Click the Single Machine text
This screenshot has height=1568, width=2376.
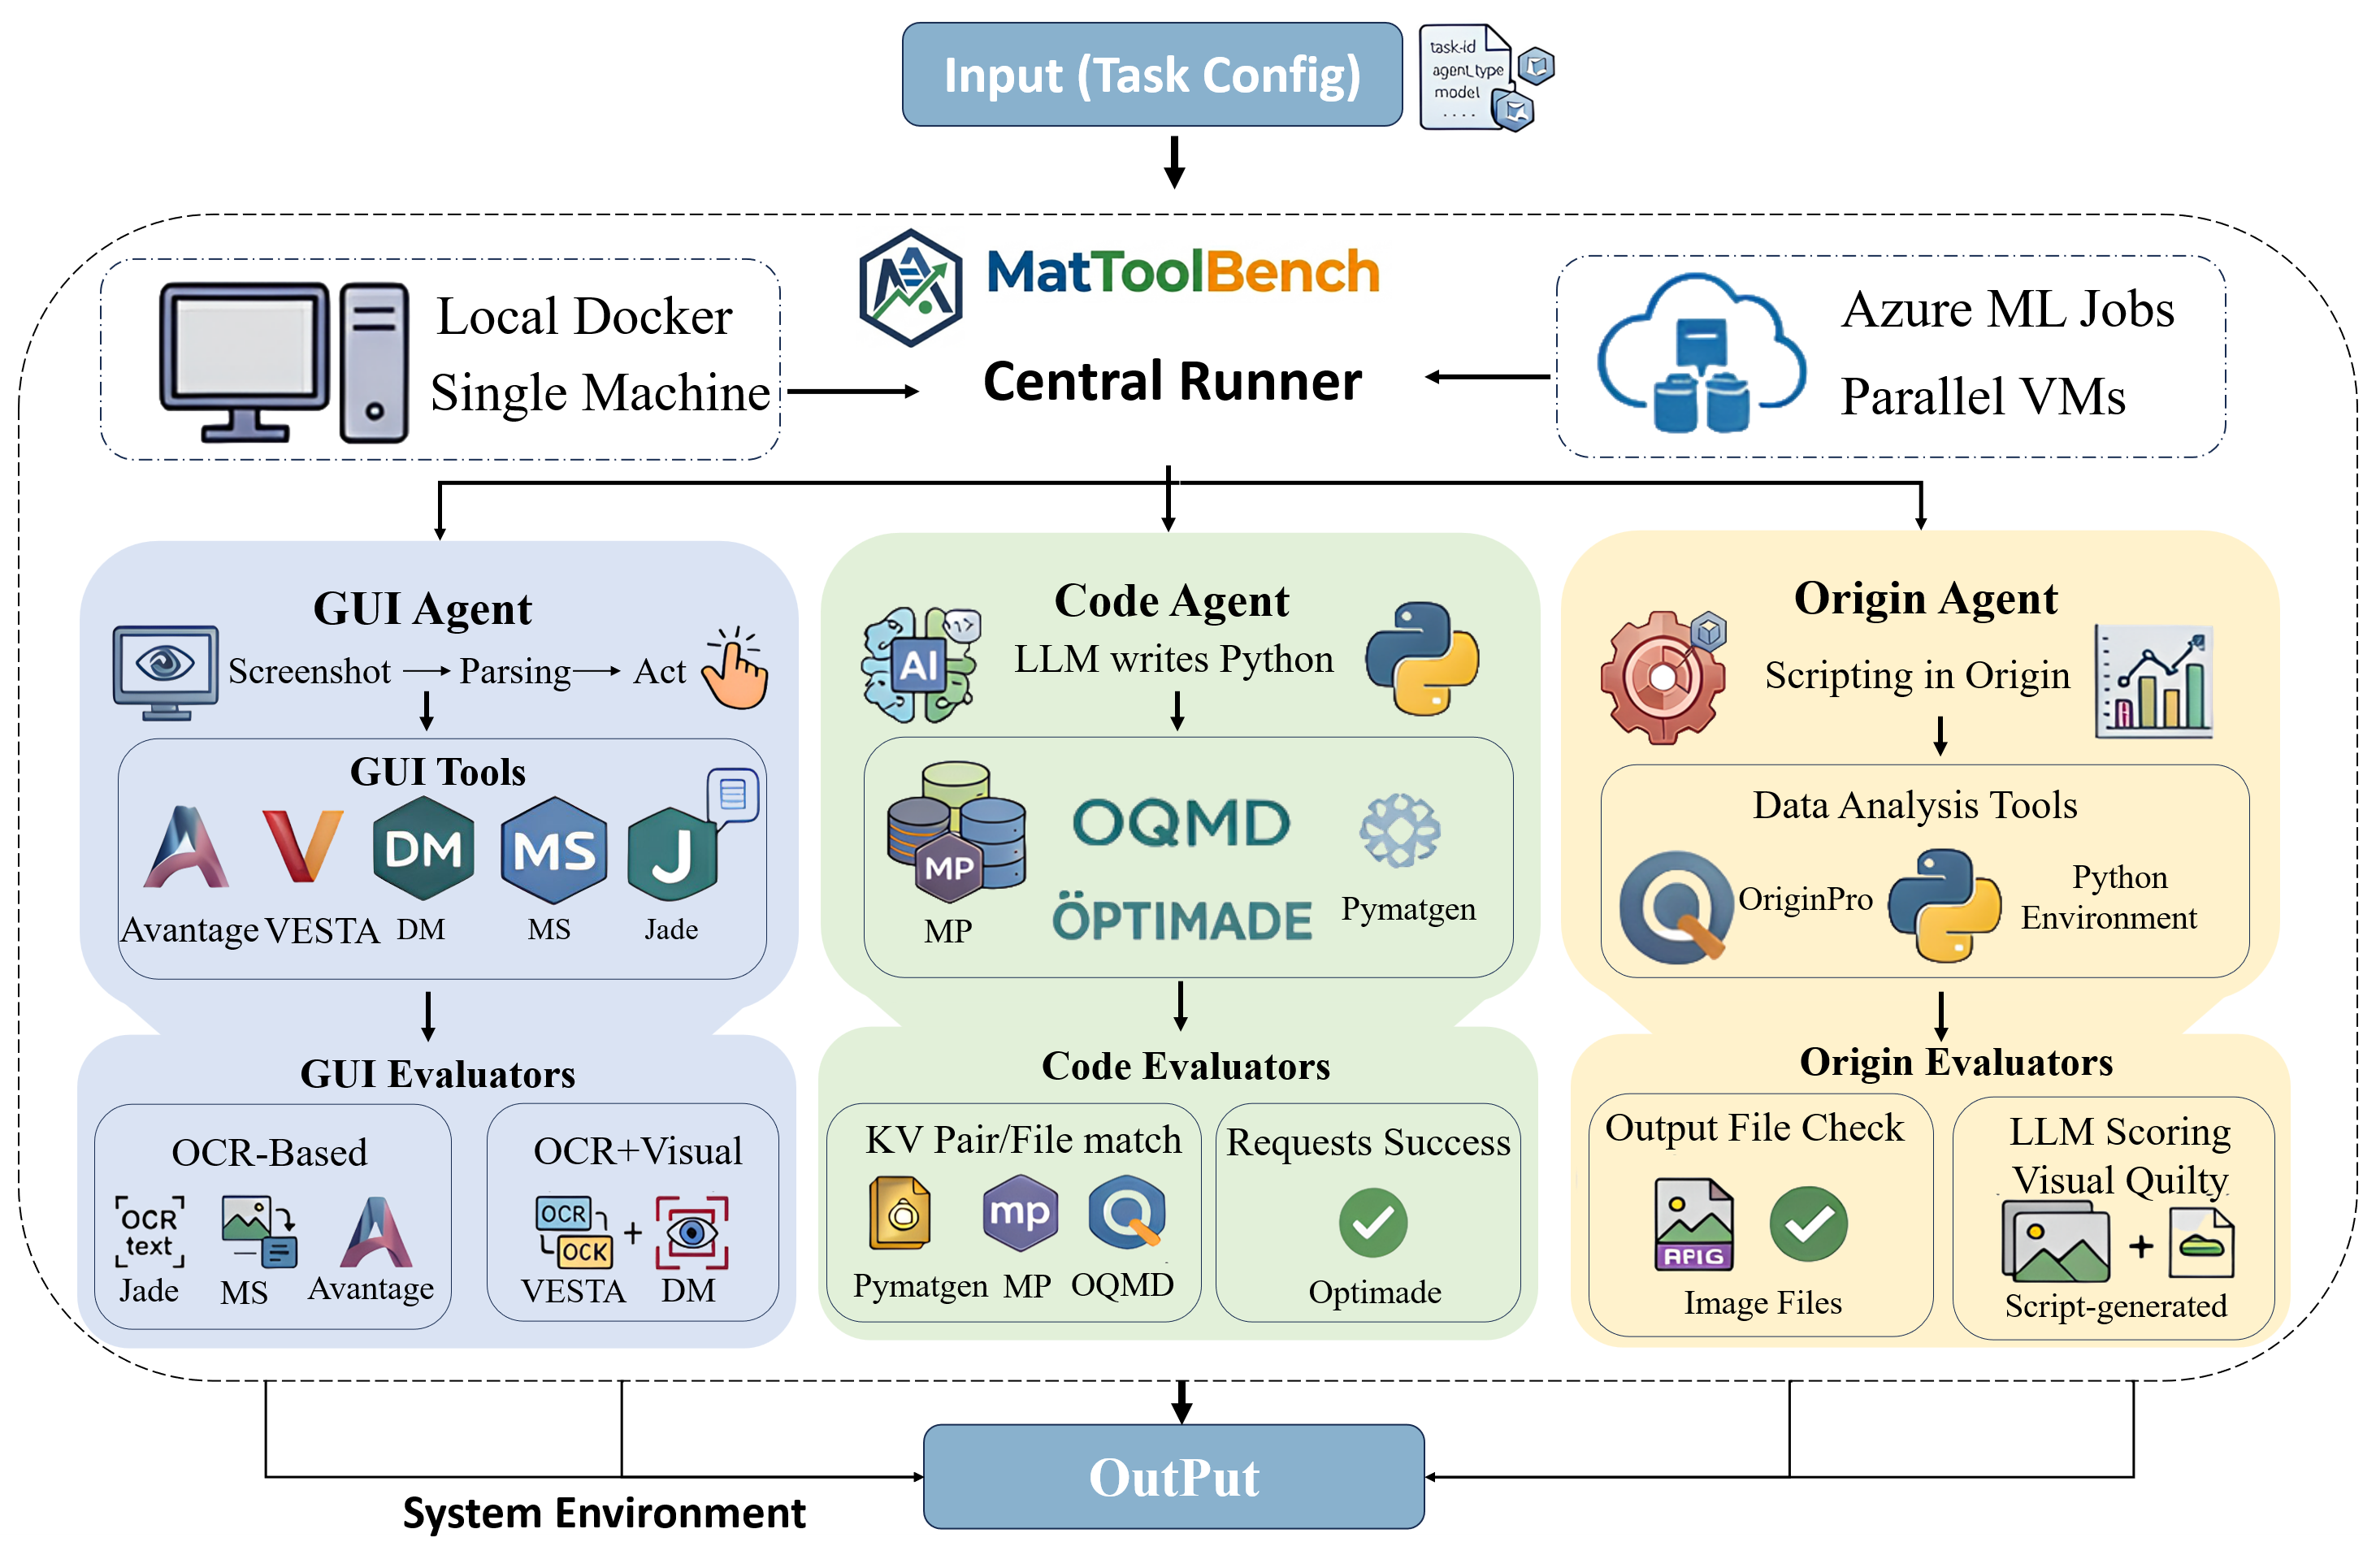tap(600, 393)
